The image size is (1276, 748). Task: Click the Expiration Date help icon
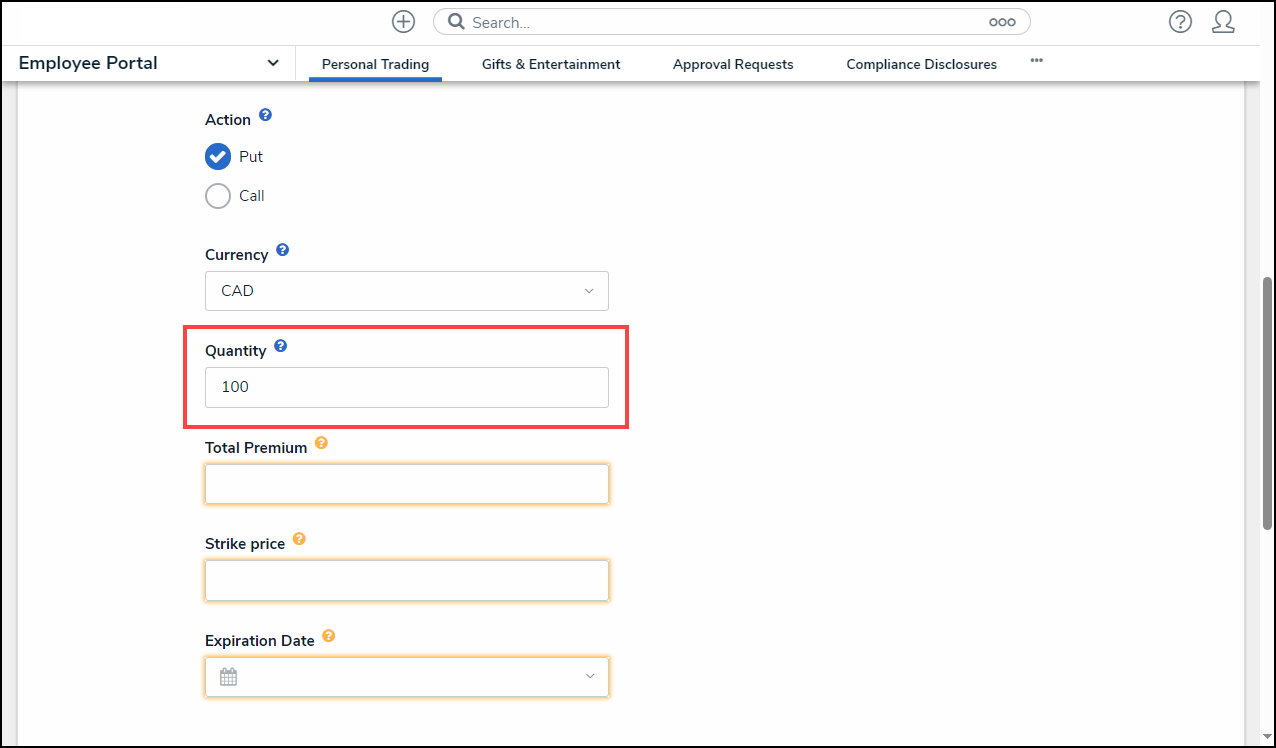(x=328, y=636)
